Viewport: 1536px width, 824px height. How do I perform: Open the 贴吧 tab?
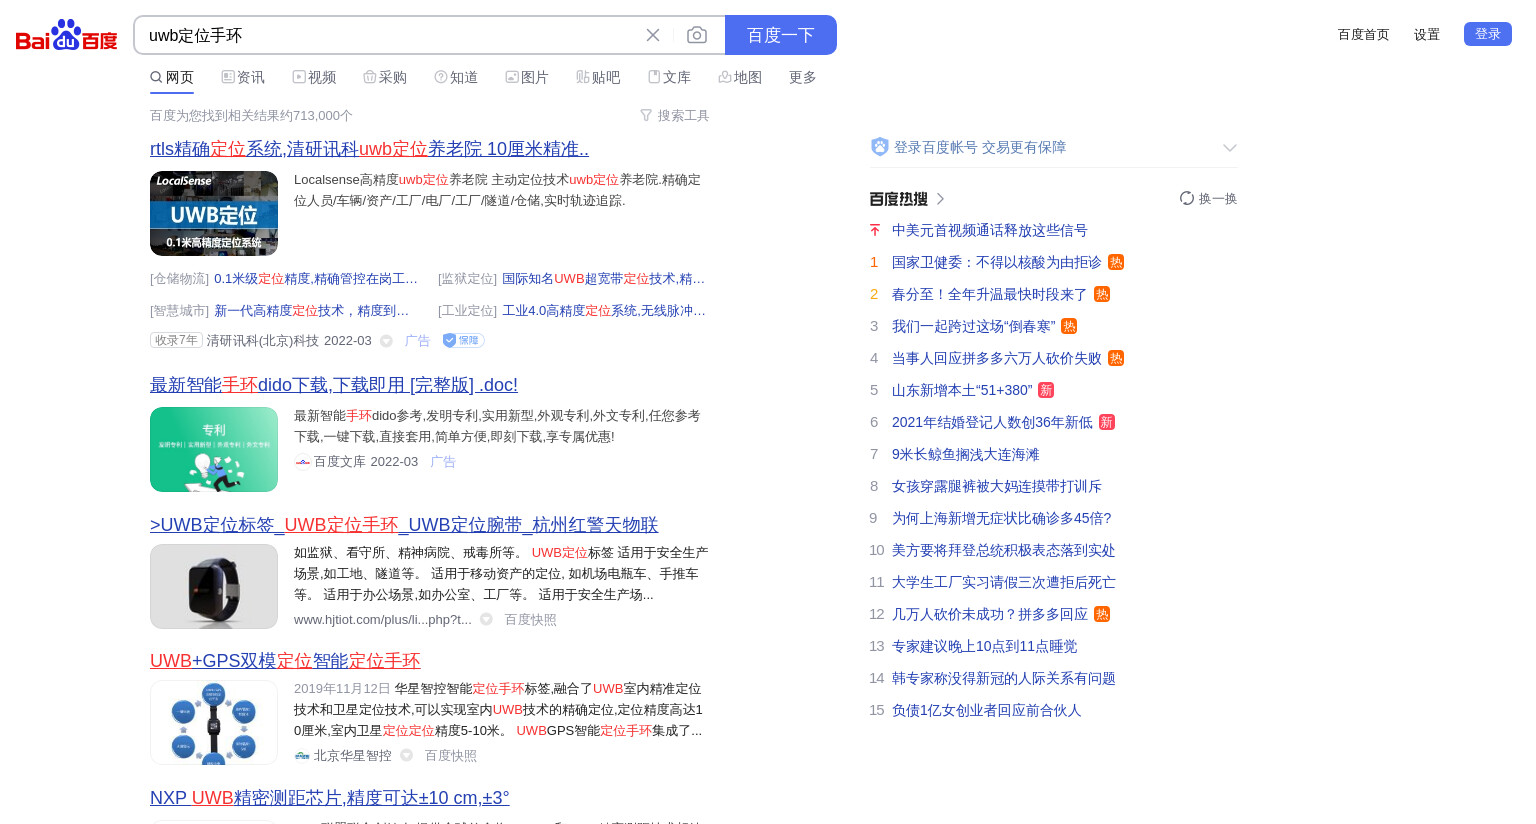[598, 77]
